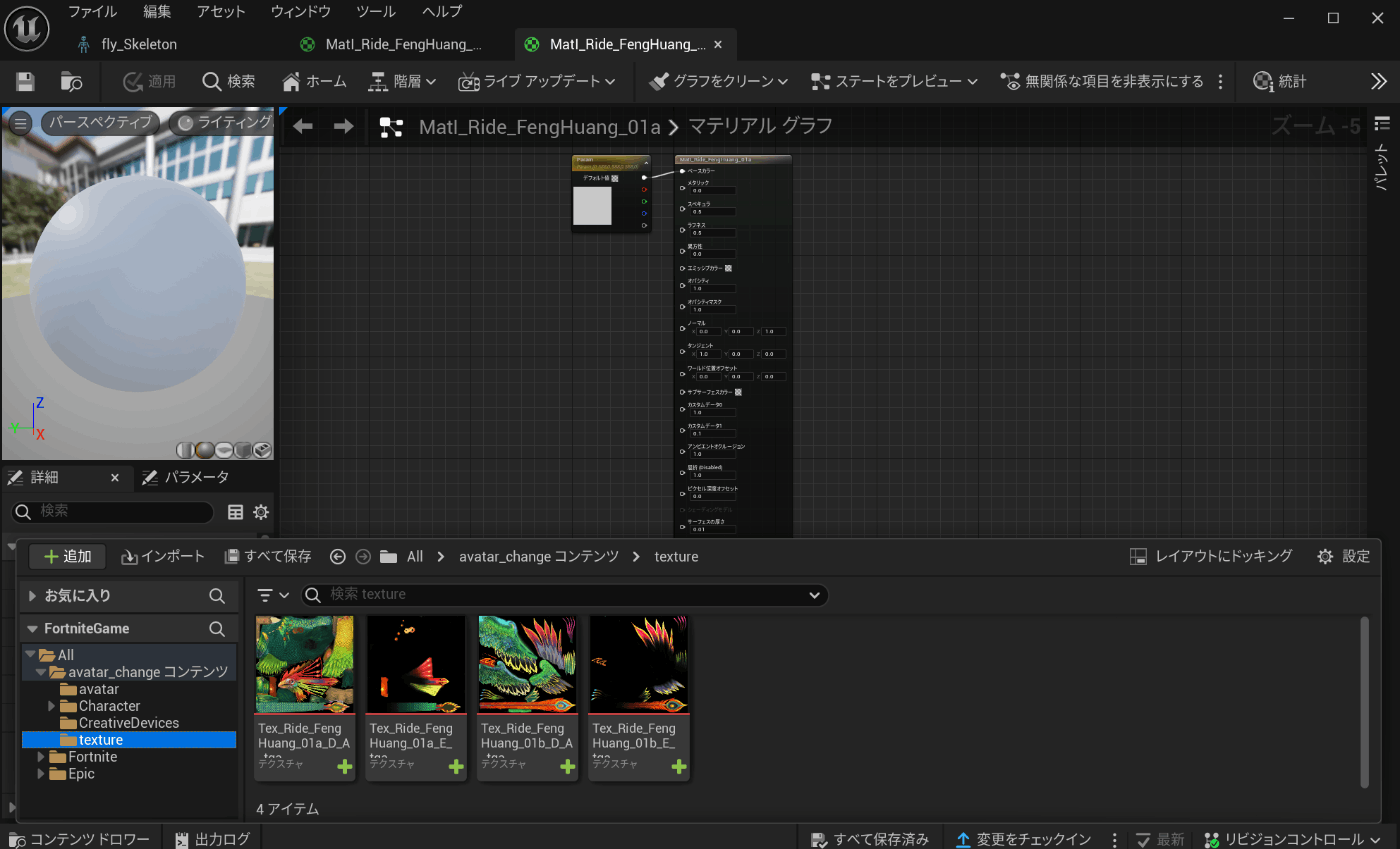Screen dimensions: 1400x849
Task: Open the 編集 menu
Action: (x=157, y=12)
